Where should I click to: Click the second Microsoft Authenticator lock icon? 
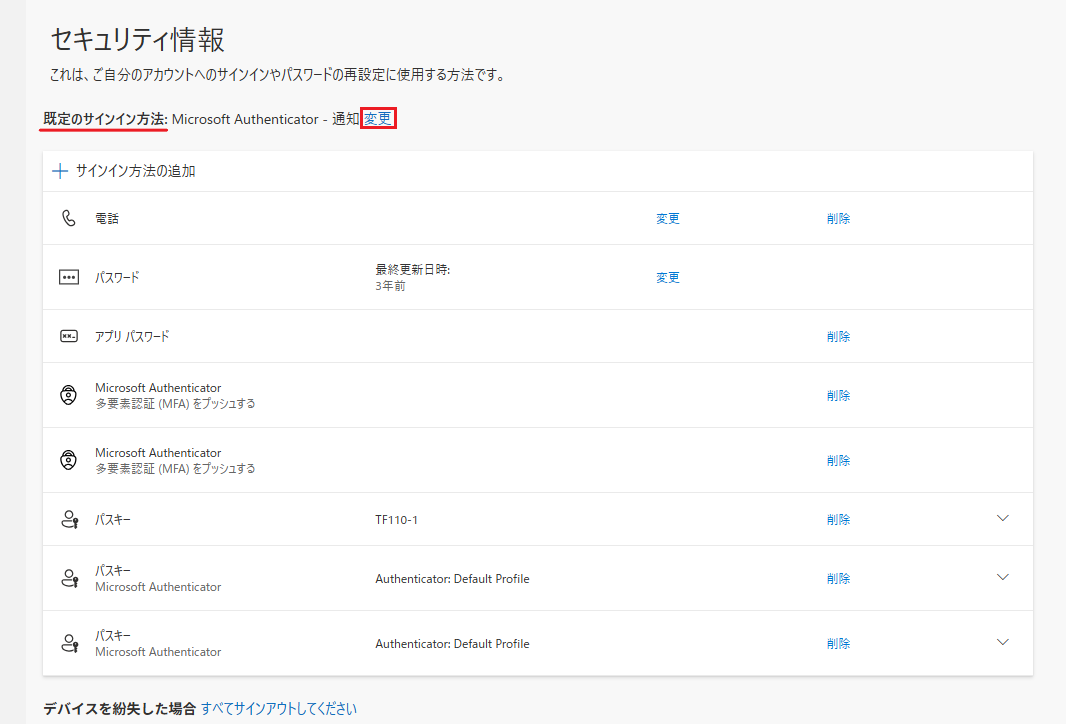[69, 460]
